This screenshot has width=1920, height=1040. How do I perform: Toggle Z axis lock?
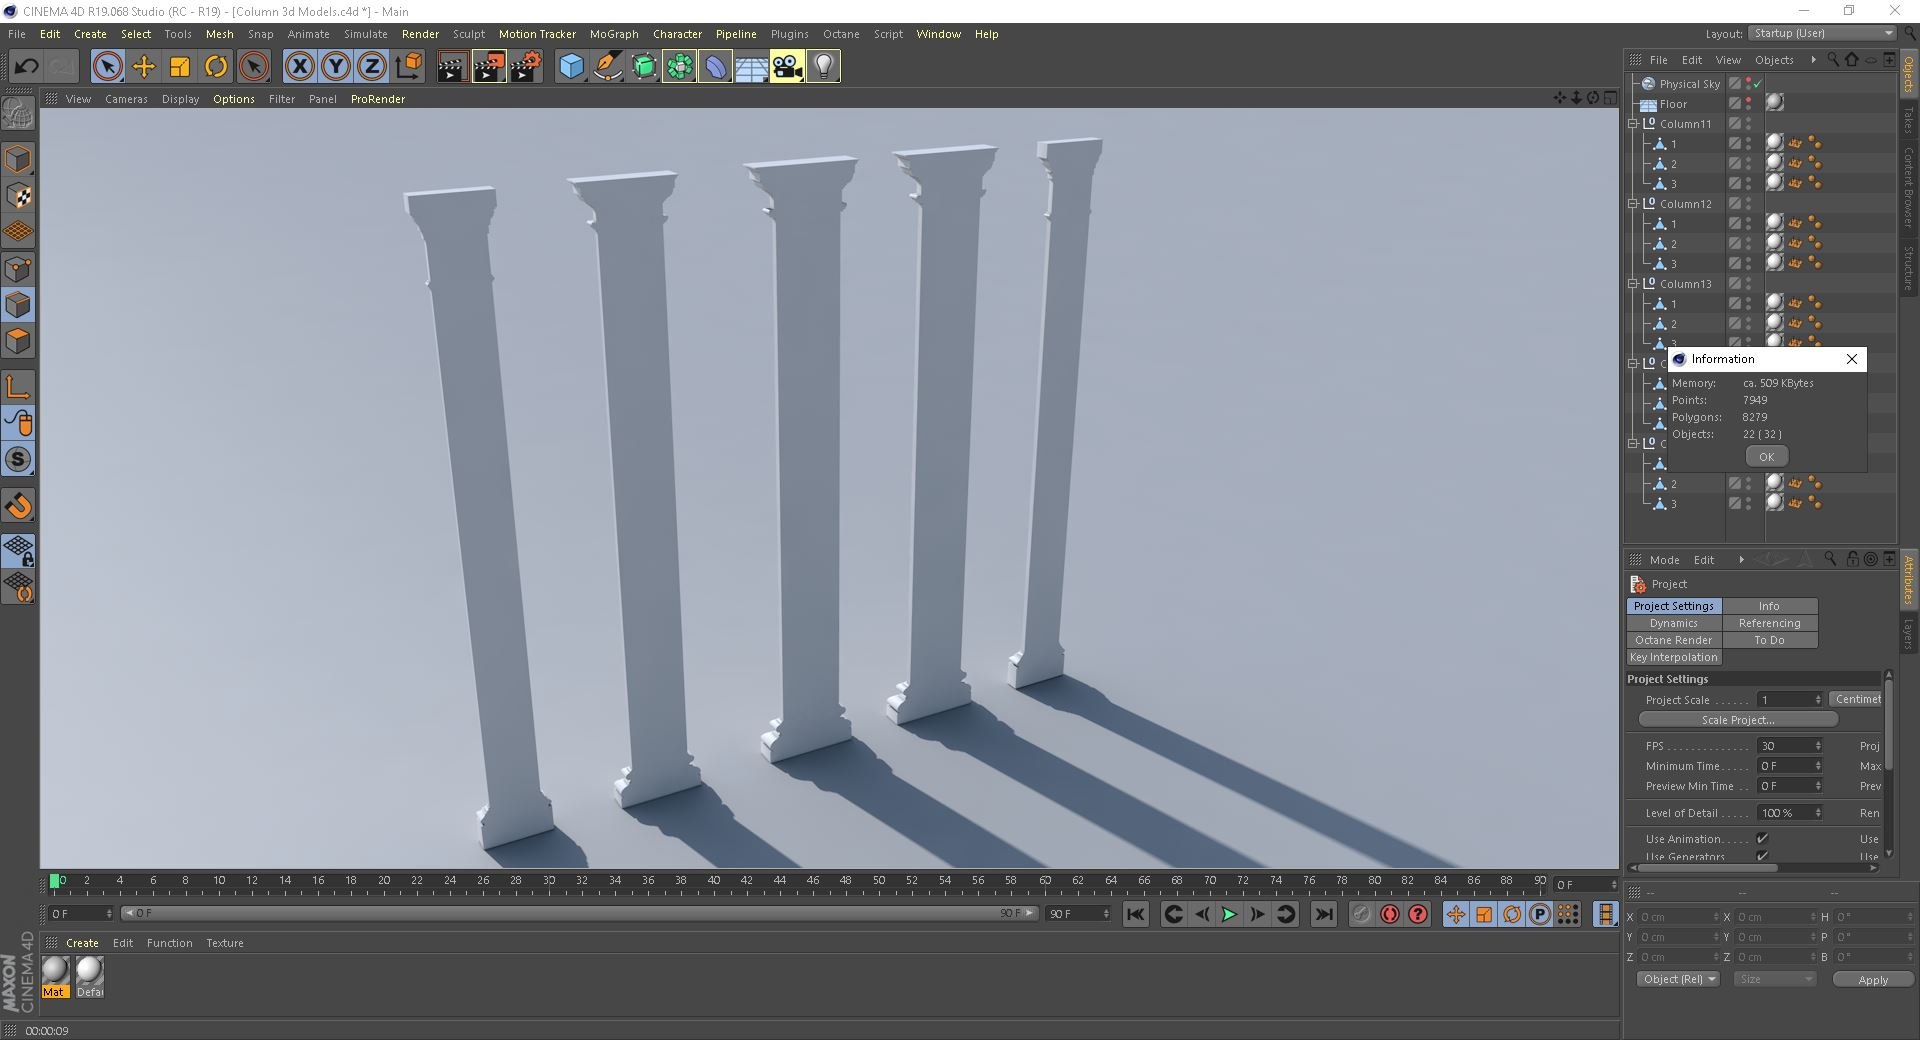372,67
